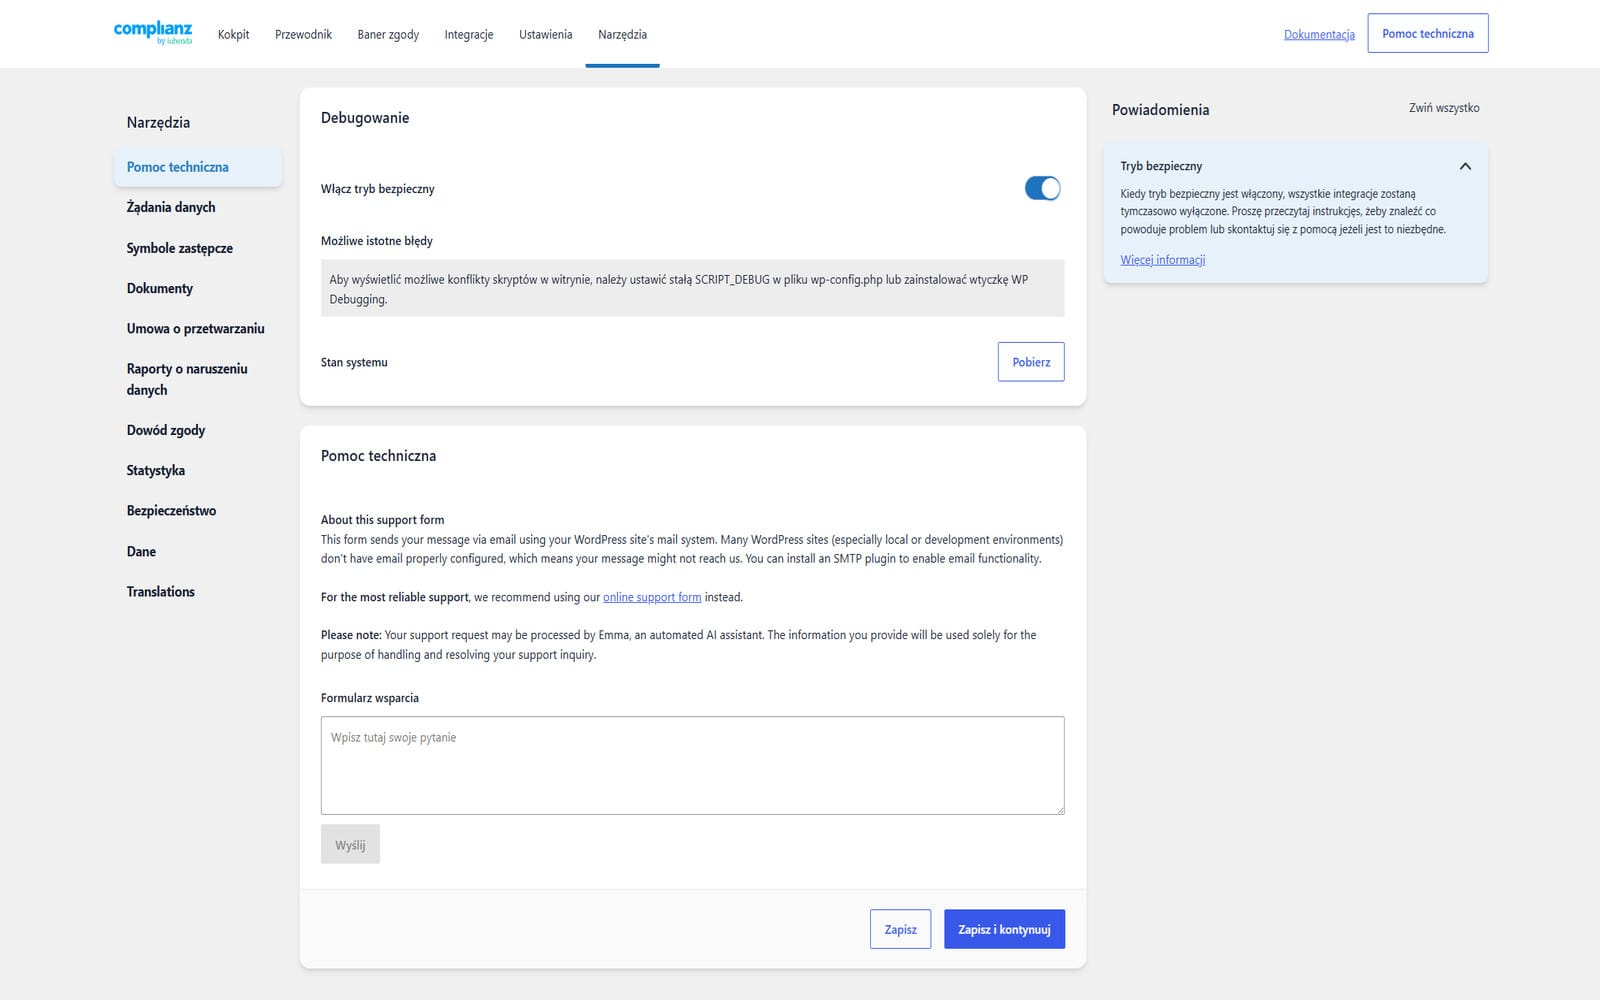Open Raporty o naruszeniu danych

click(187, 379)
